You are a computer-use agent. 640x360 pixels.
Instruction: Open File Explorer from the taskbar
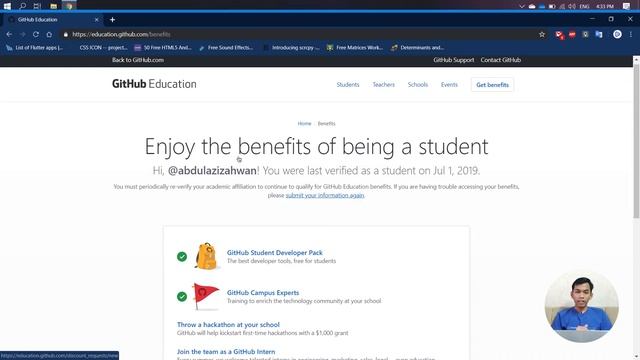(x=53, y=6)
